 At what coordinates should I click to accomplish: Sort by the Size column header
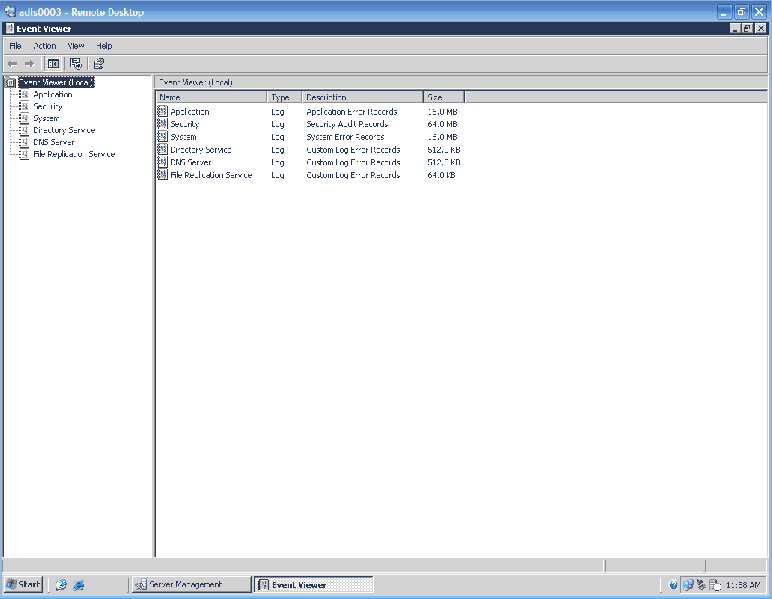coord(444,97)
